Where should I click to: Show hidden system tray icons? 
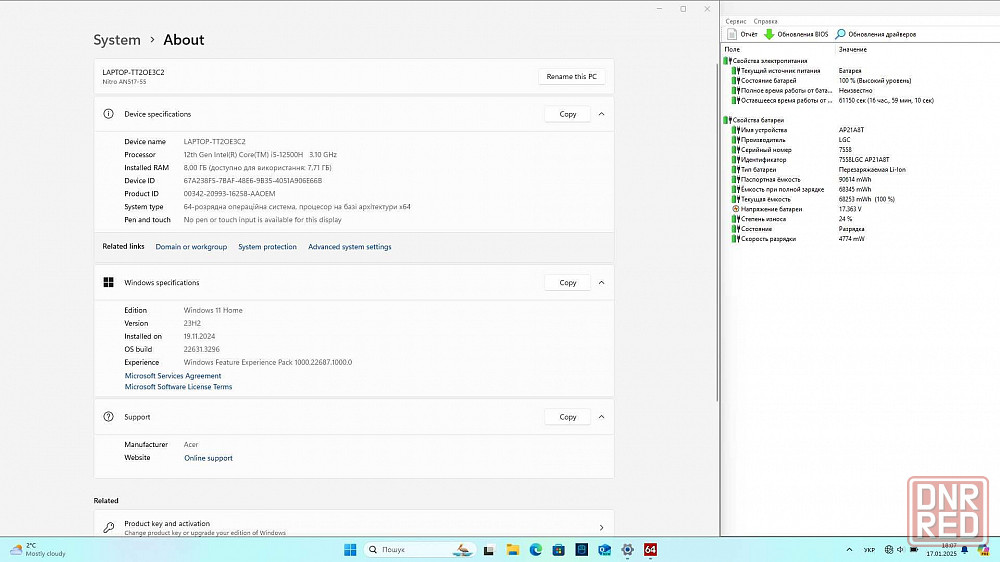coord(849,550)
